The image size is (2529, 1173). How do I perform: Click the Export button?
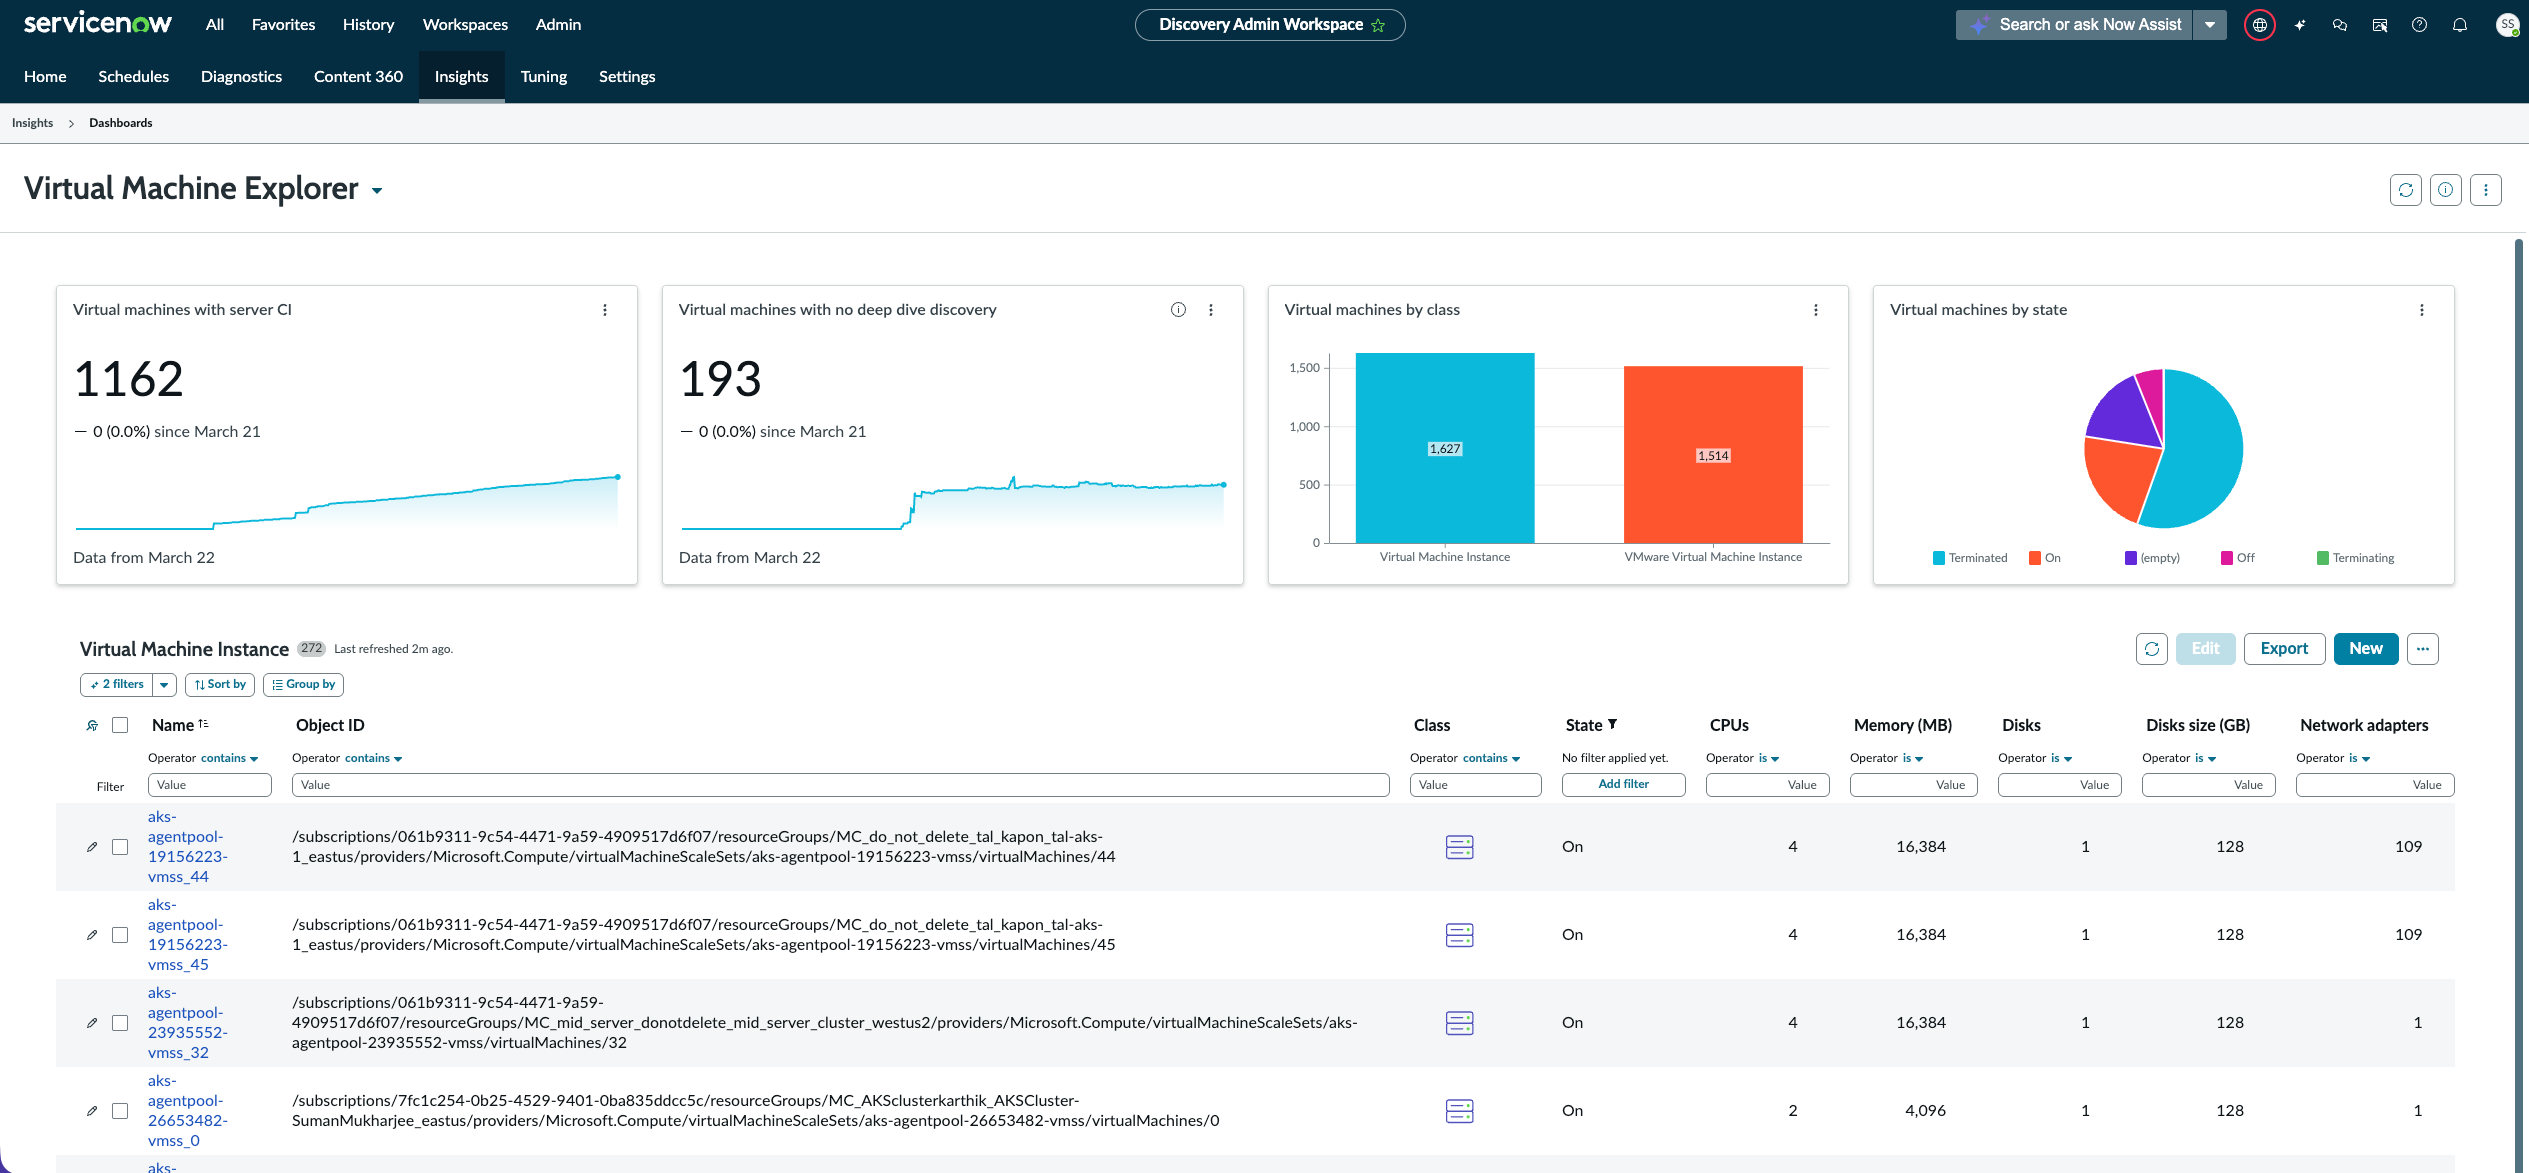point(2284,649)
